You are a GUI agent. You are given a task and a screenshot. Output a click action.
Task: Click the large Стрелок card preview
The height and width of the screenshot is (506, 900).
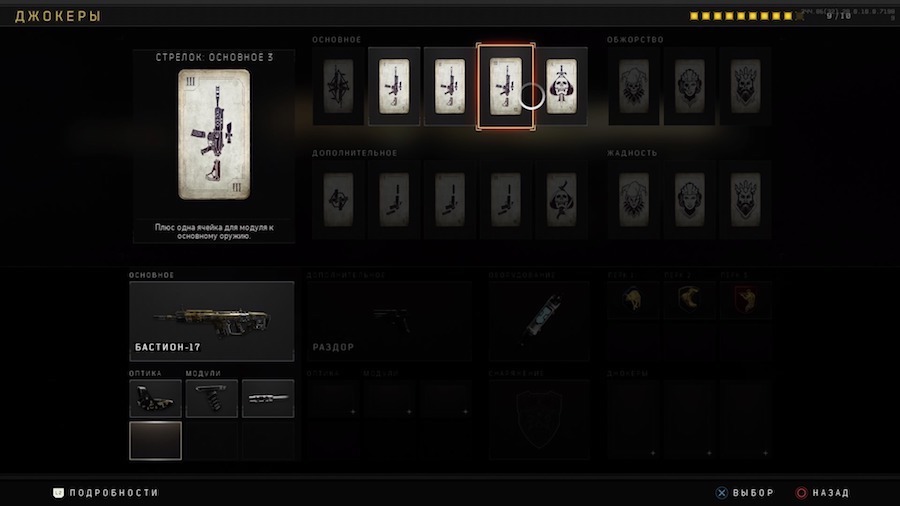click(x=214, y=135)
